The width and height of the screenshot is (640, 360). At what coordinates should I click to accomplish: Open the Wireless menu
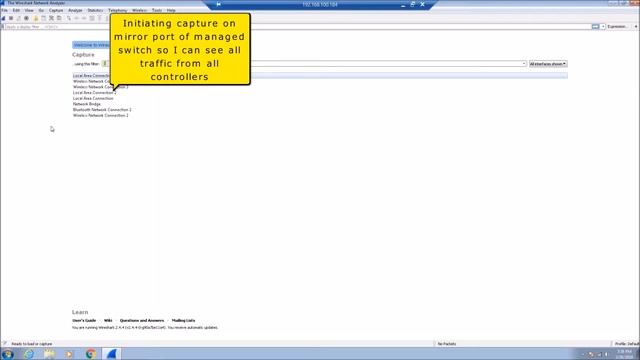(x=139, y=10)
